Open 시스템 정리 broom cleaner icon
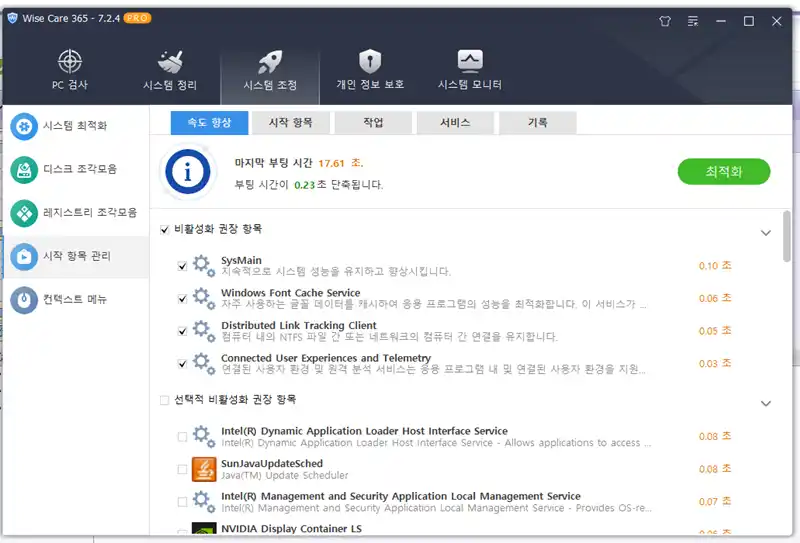Screen dimensions: 800x543 (x=170, y=62)
